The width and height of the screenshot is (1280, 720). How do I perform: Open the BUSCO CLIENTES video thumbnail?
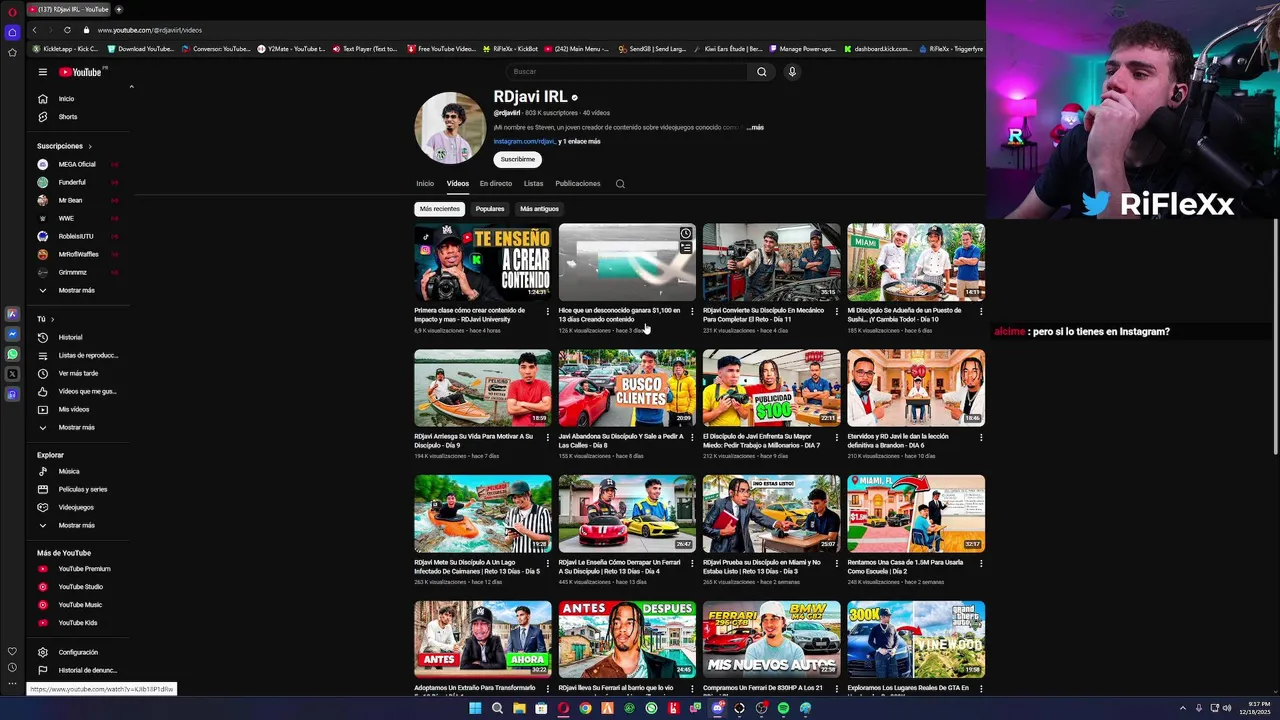pos(627,388)
